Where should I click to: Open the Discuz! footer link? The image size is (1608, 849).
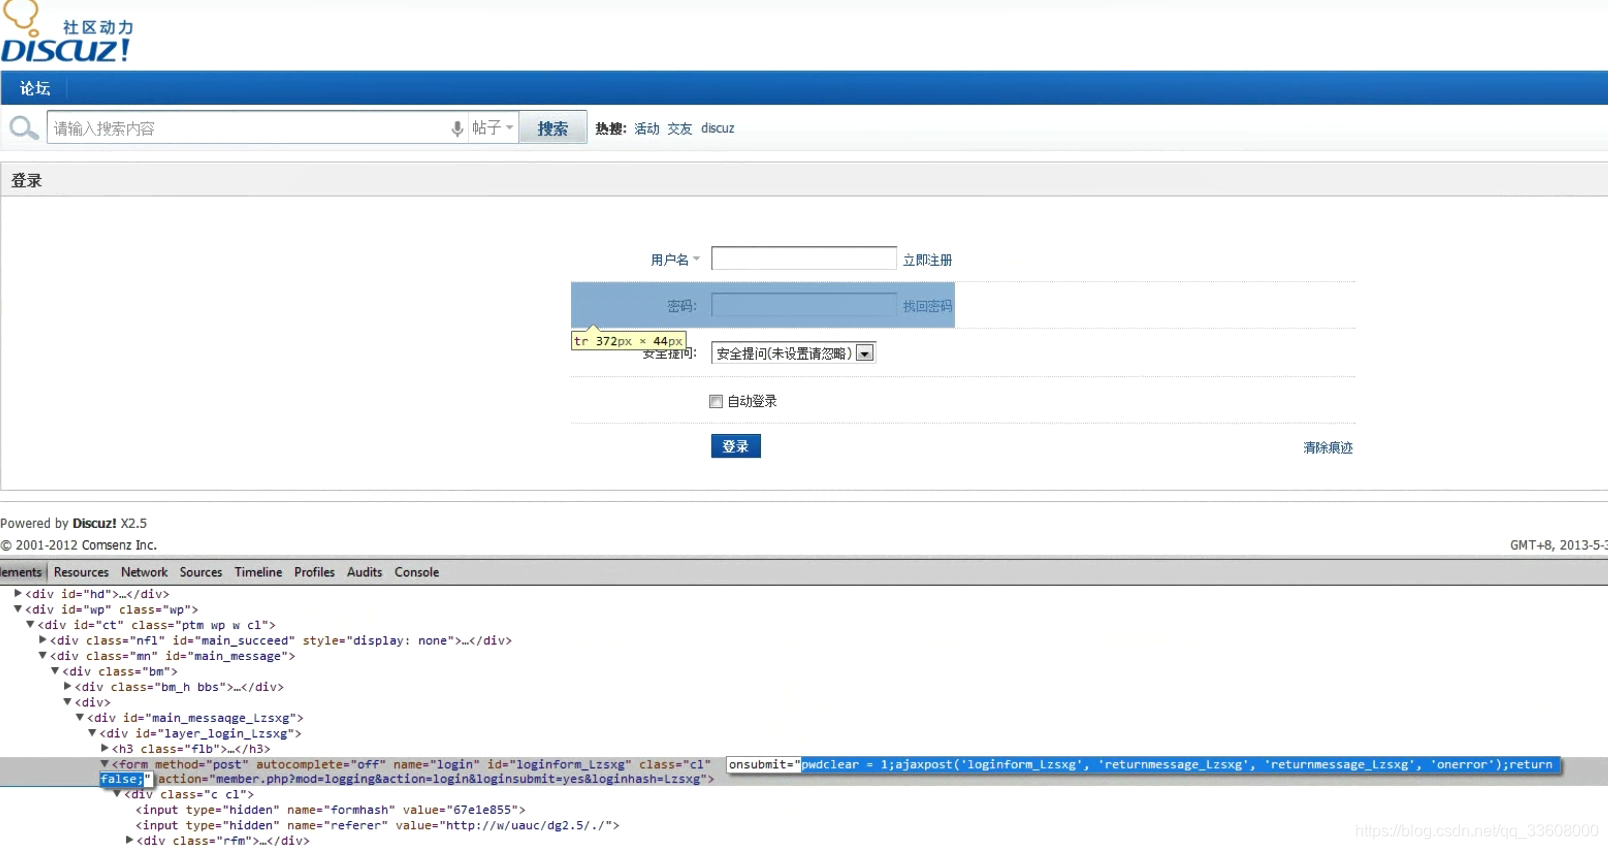click(x=94, y=523)
